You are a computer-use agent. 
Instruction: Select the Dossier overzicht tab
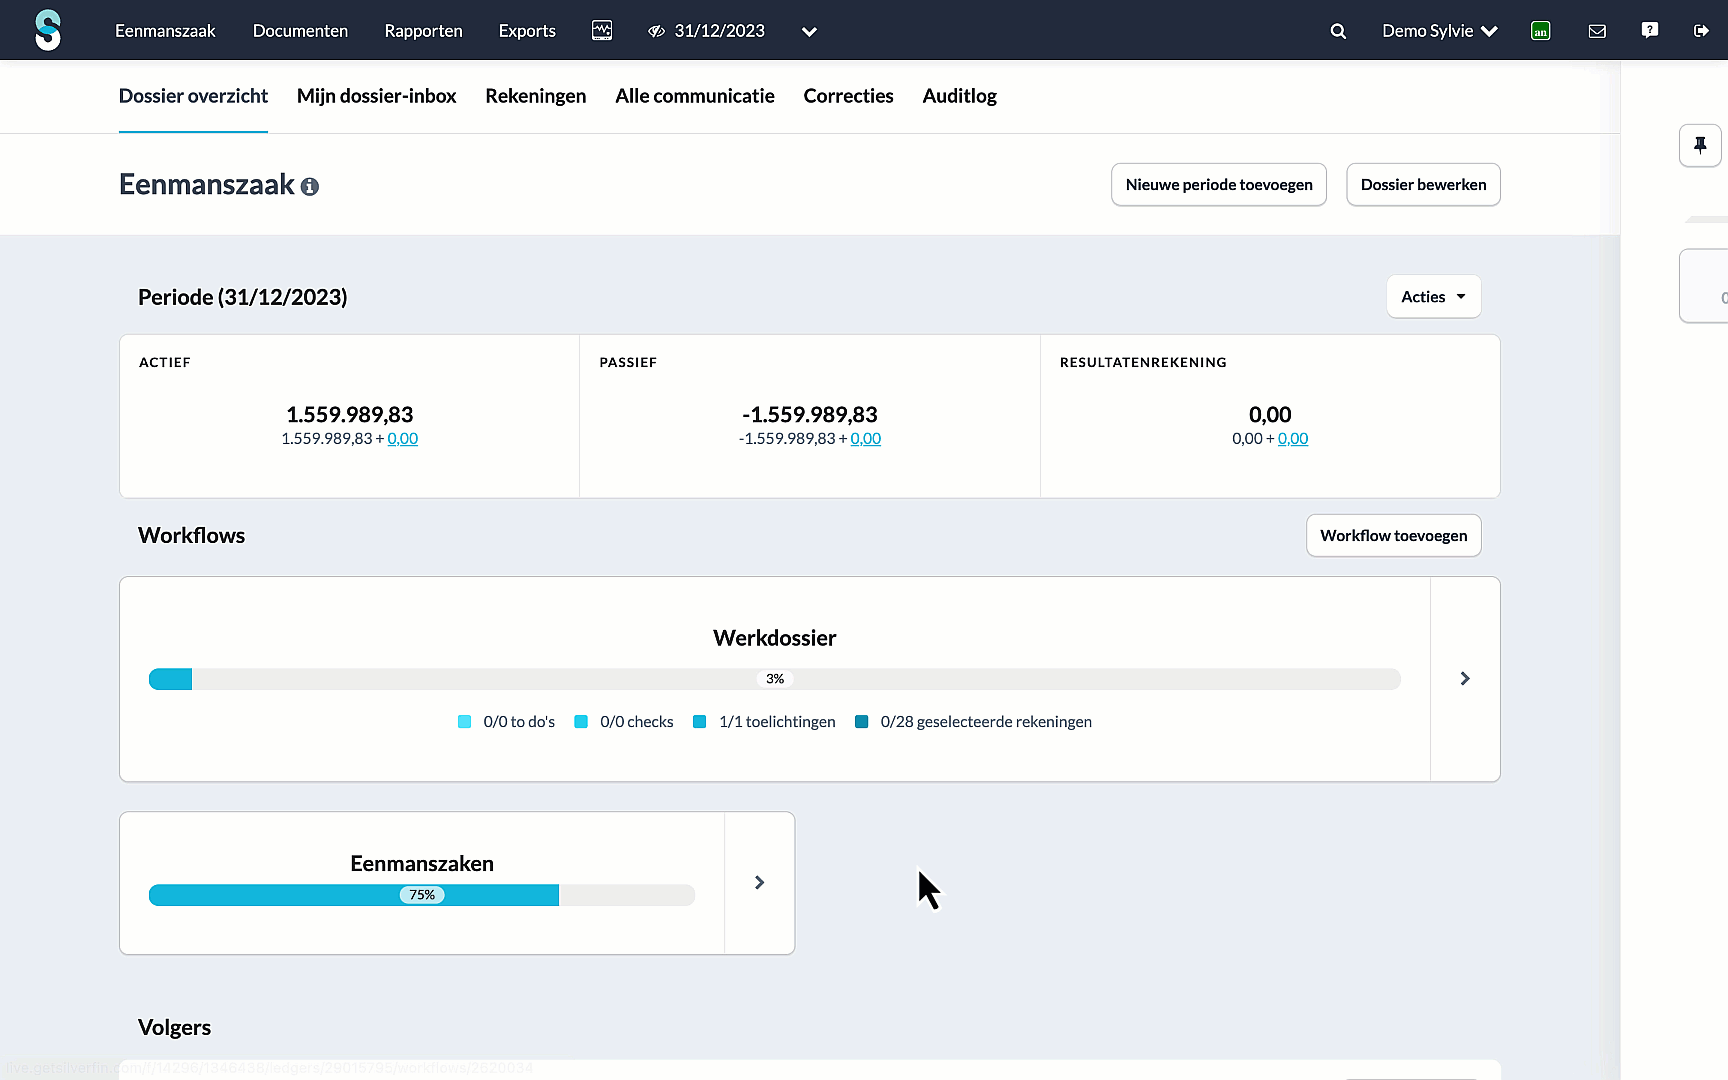[x=193, y=96]
